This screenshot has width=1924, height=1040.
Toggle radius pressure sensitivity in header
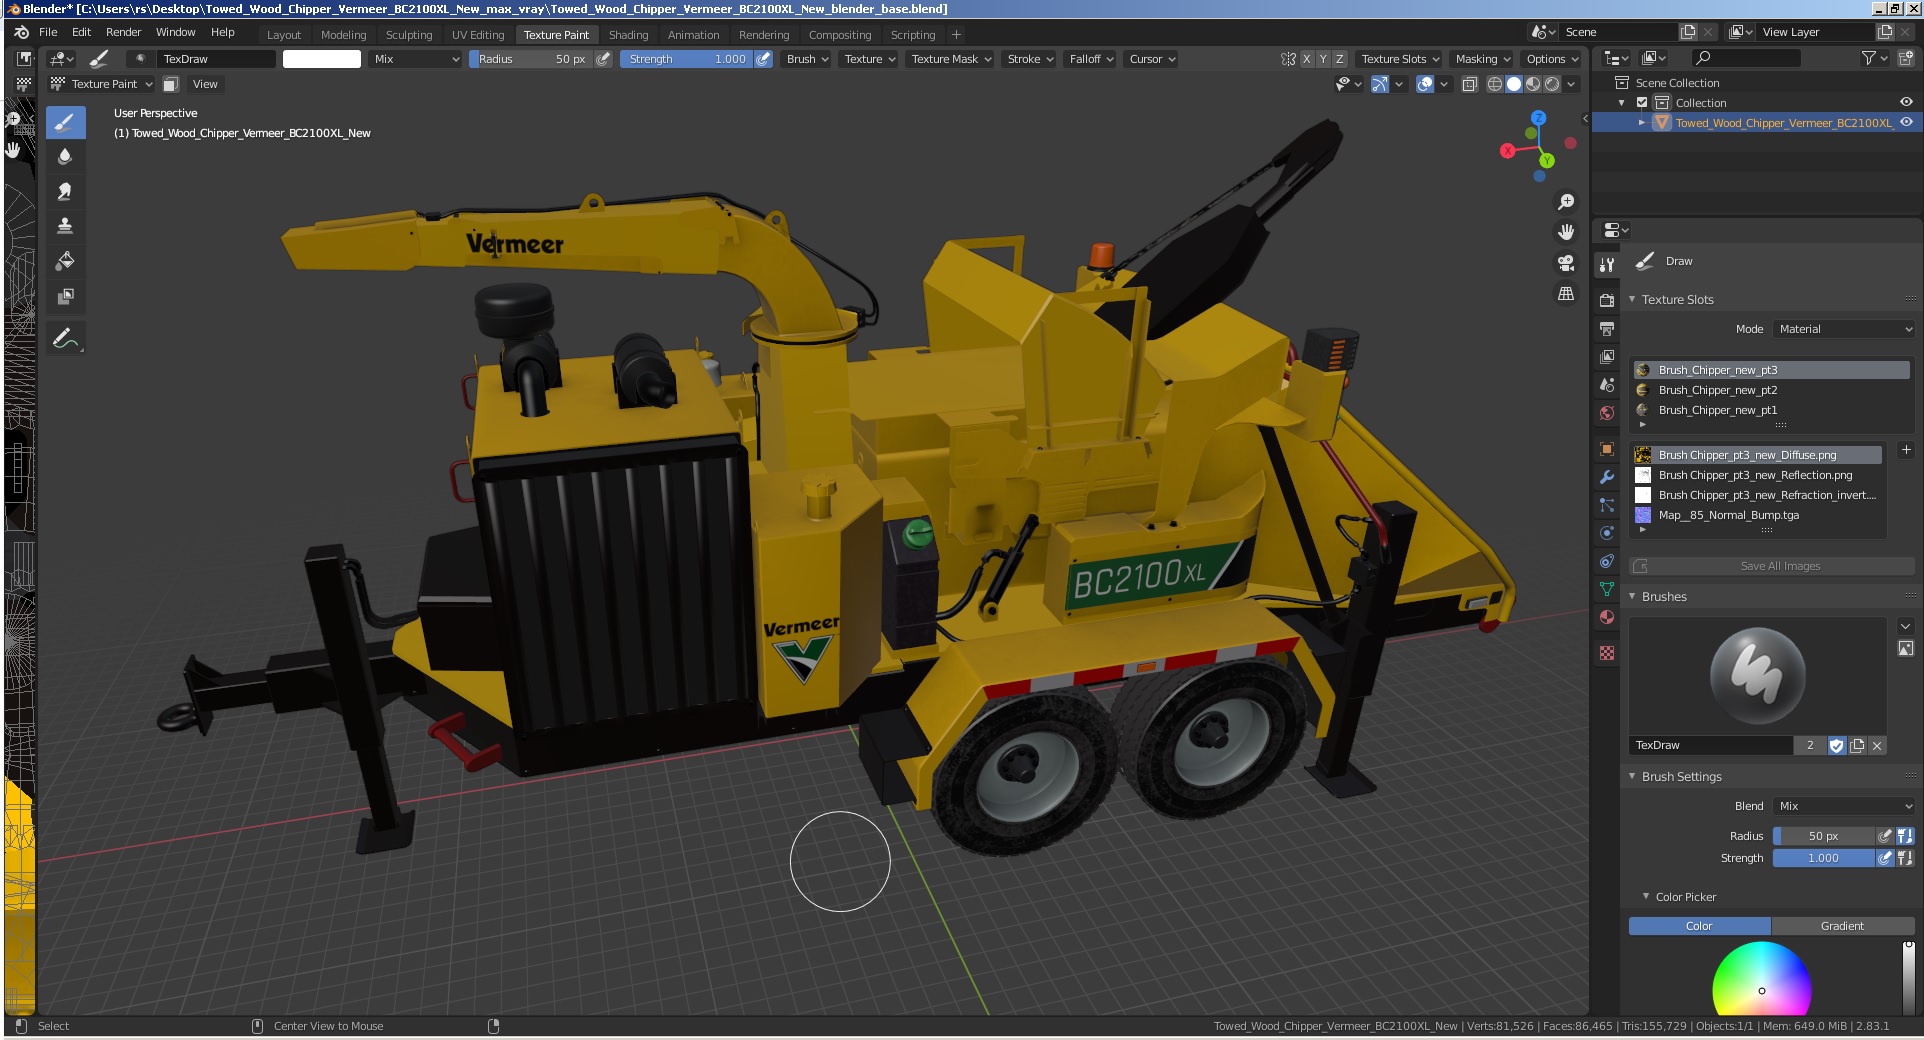coord(603,59)
